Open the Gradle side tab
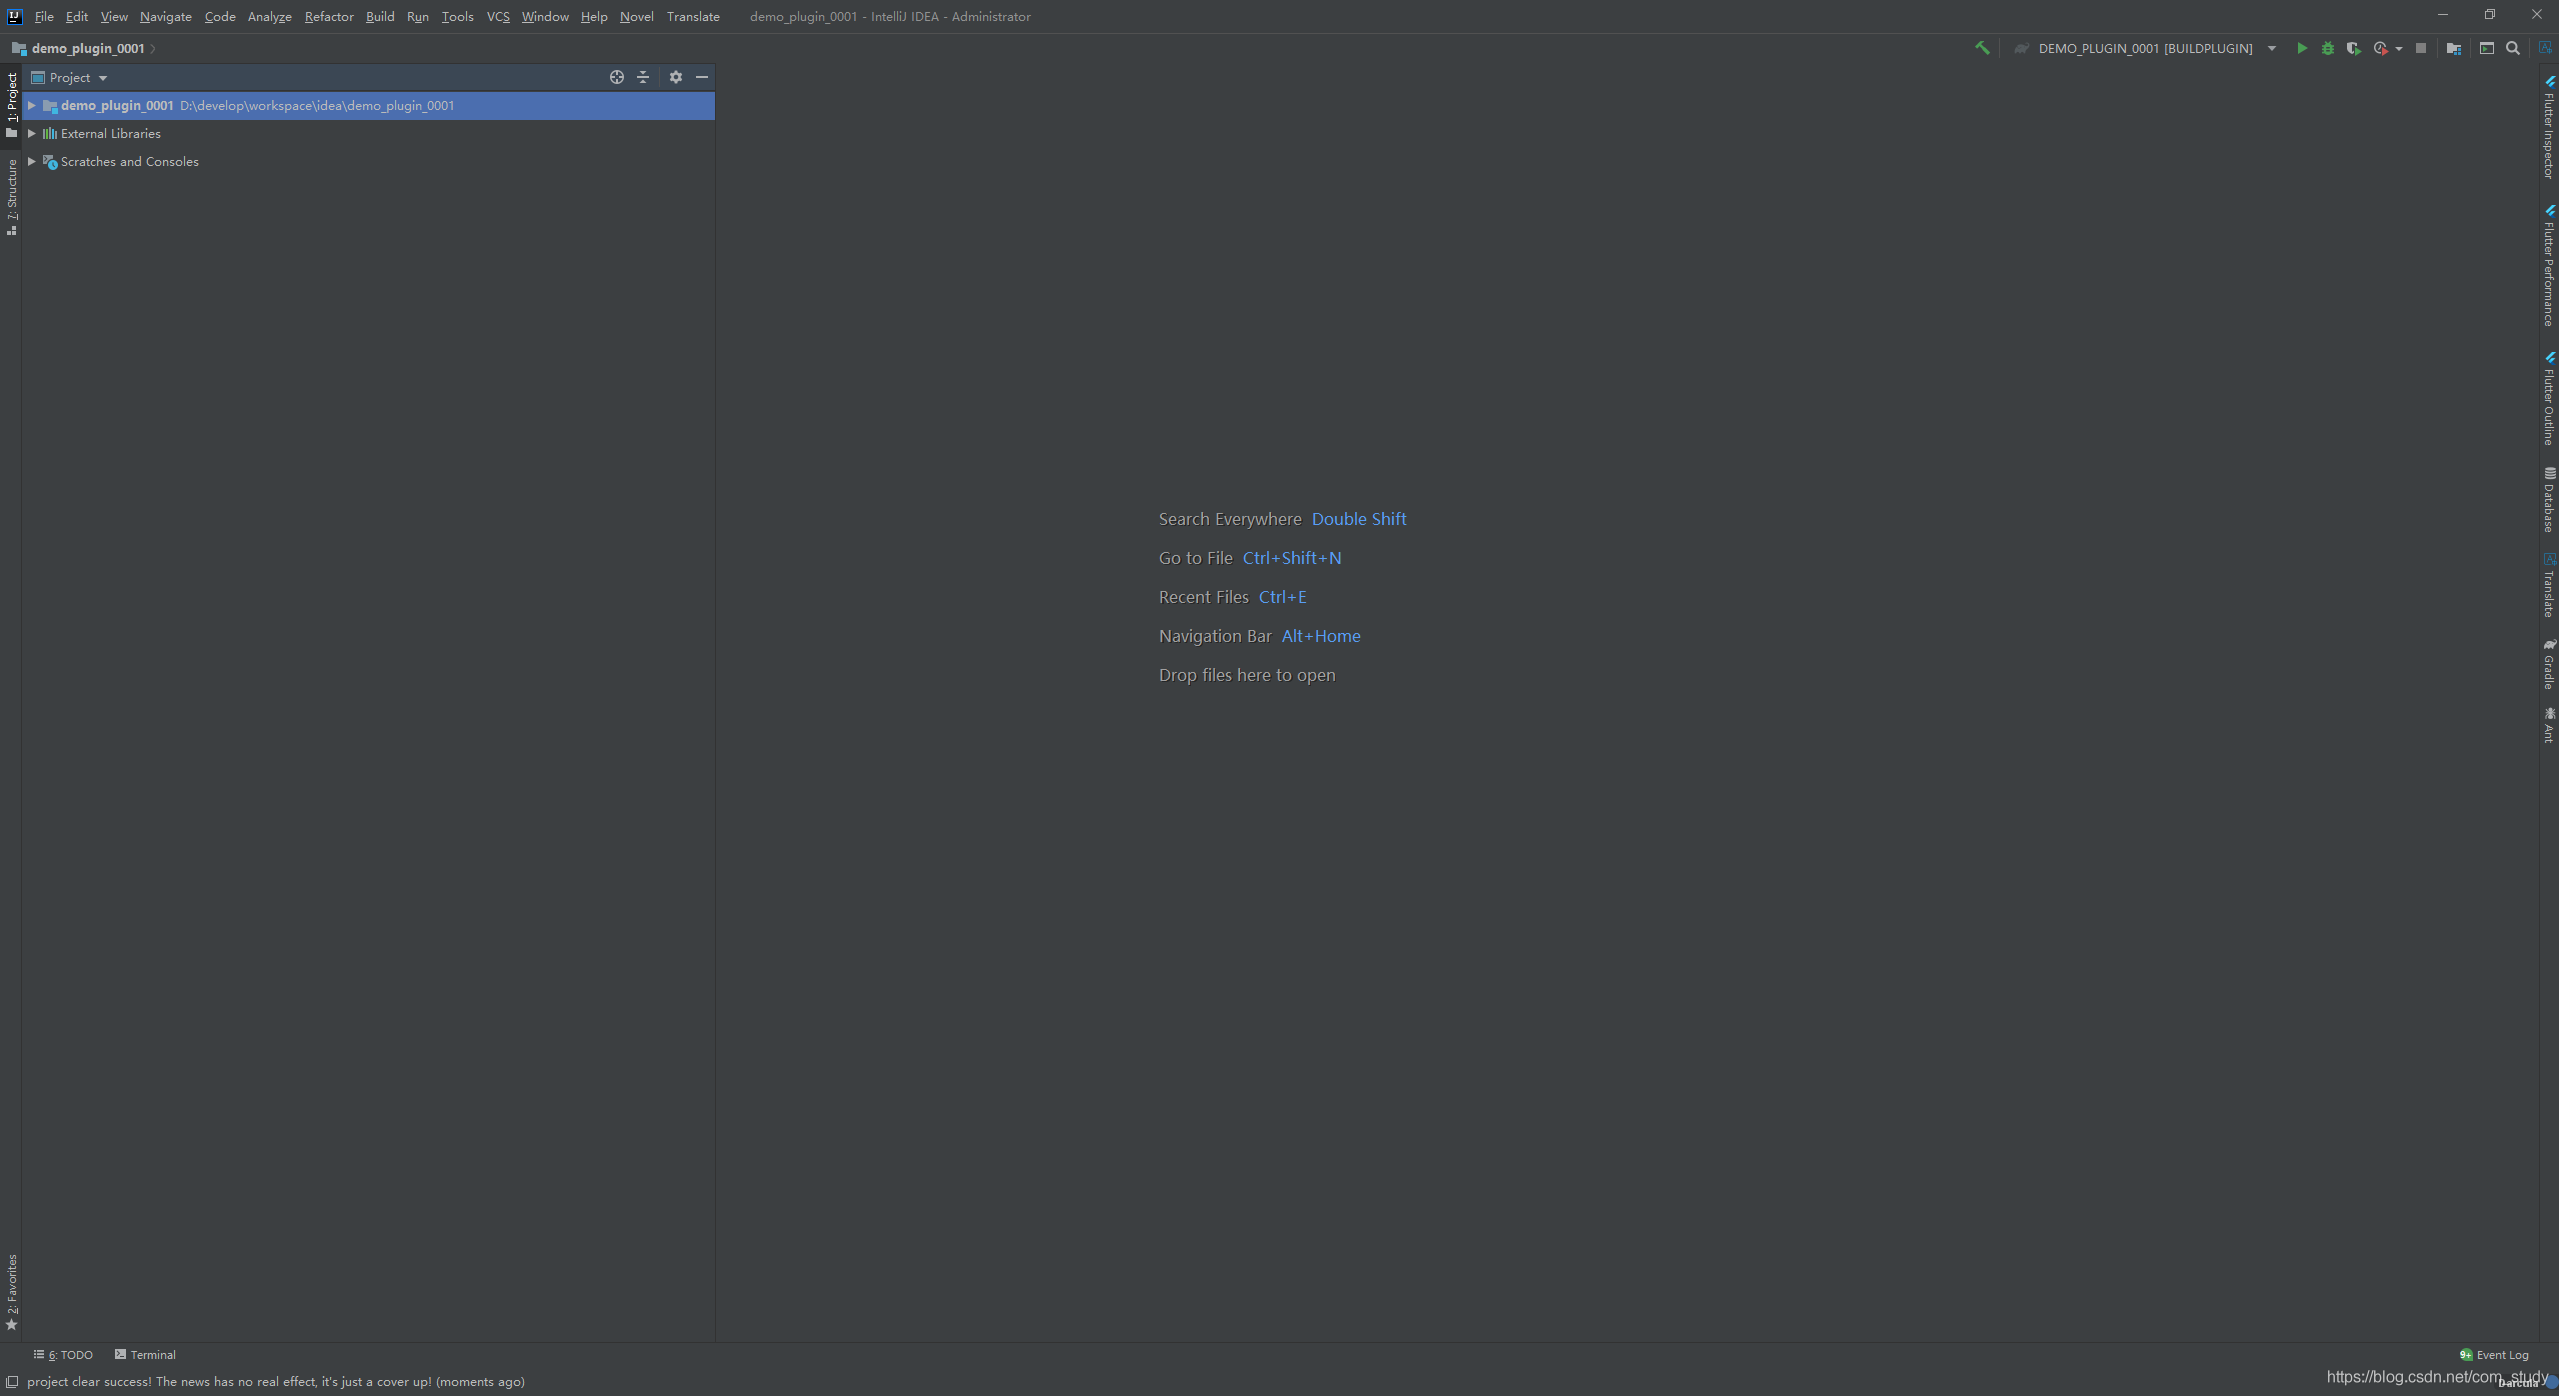The height and width of the screenshot is (1396, 2559). click(x=2549, y=664)
